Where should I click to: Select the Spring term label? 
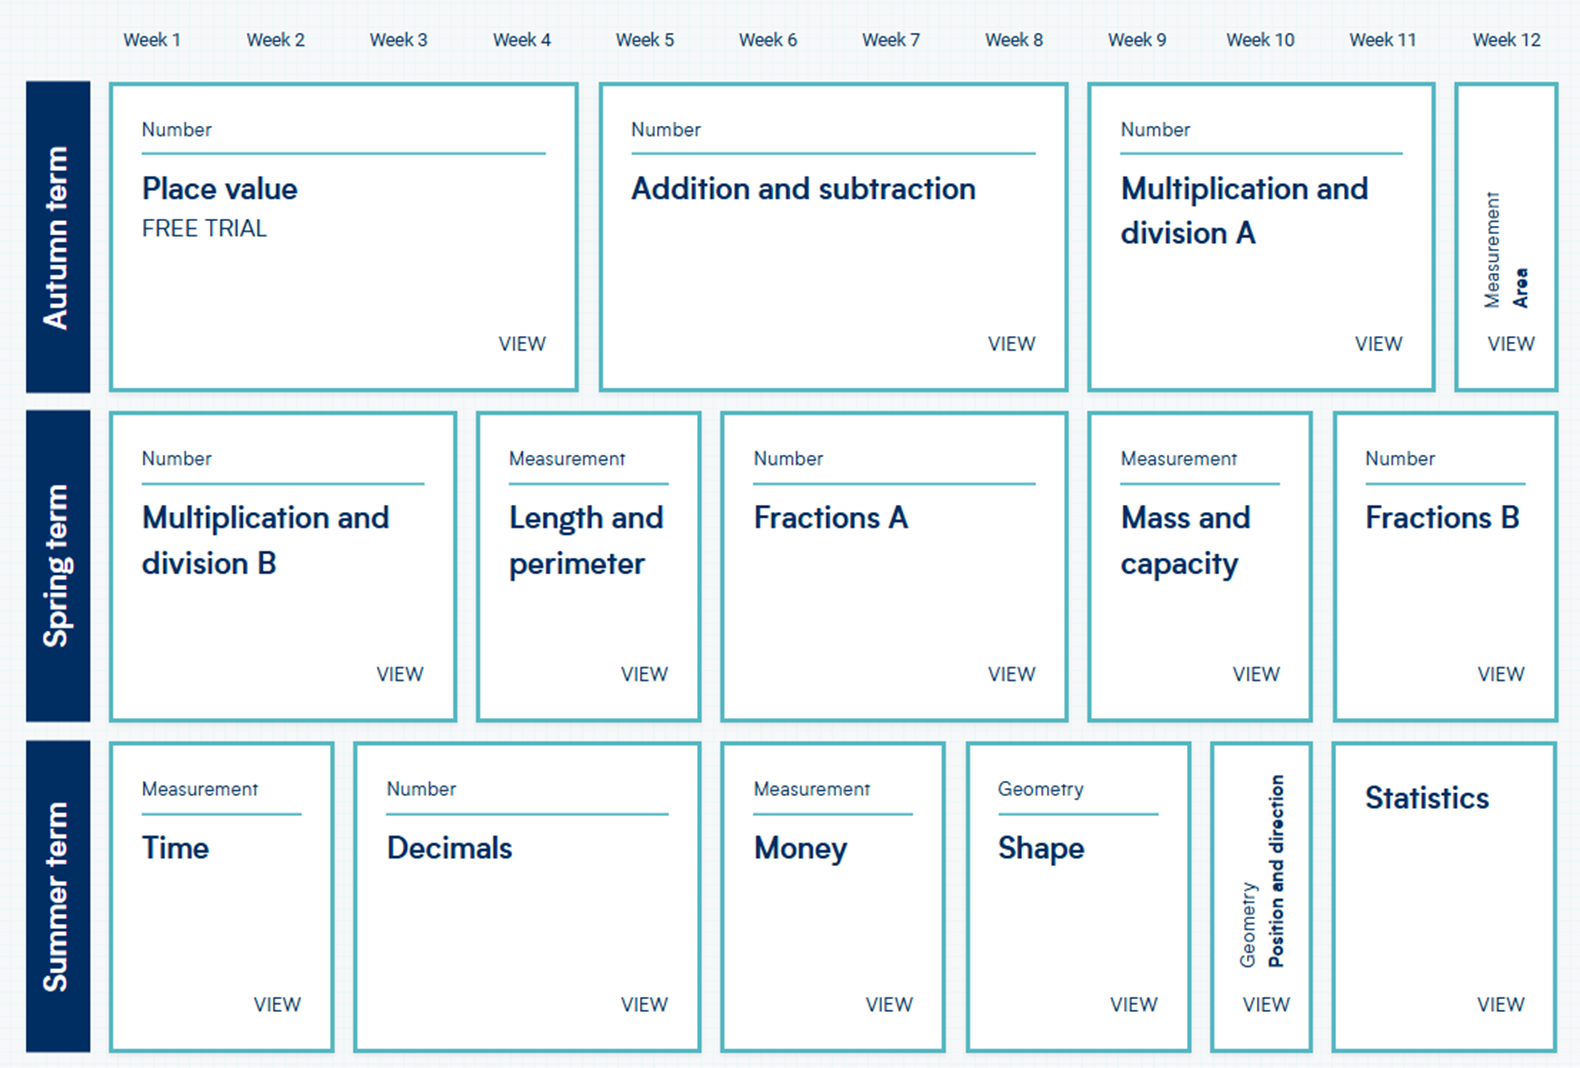[57, 566]
